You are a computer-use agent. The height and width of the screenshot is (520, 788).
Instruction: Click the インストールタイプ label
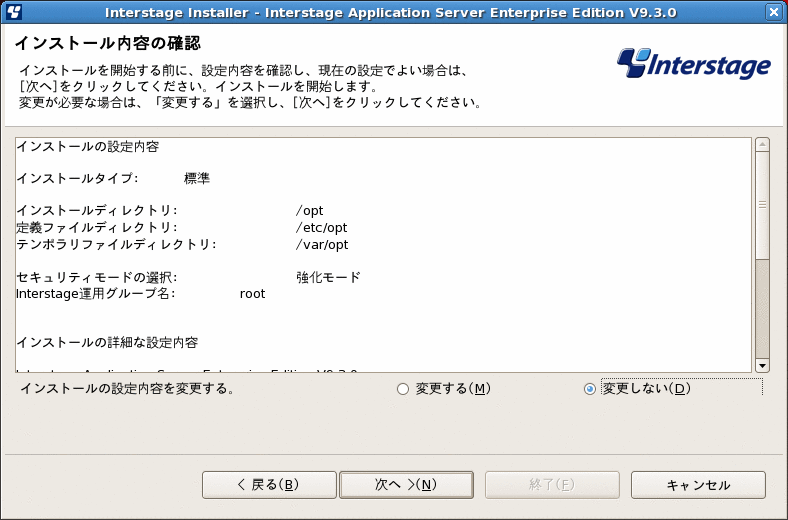point(77,178)
